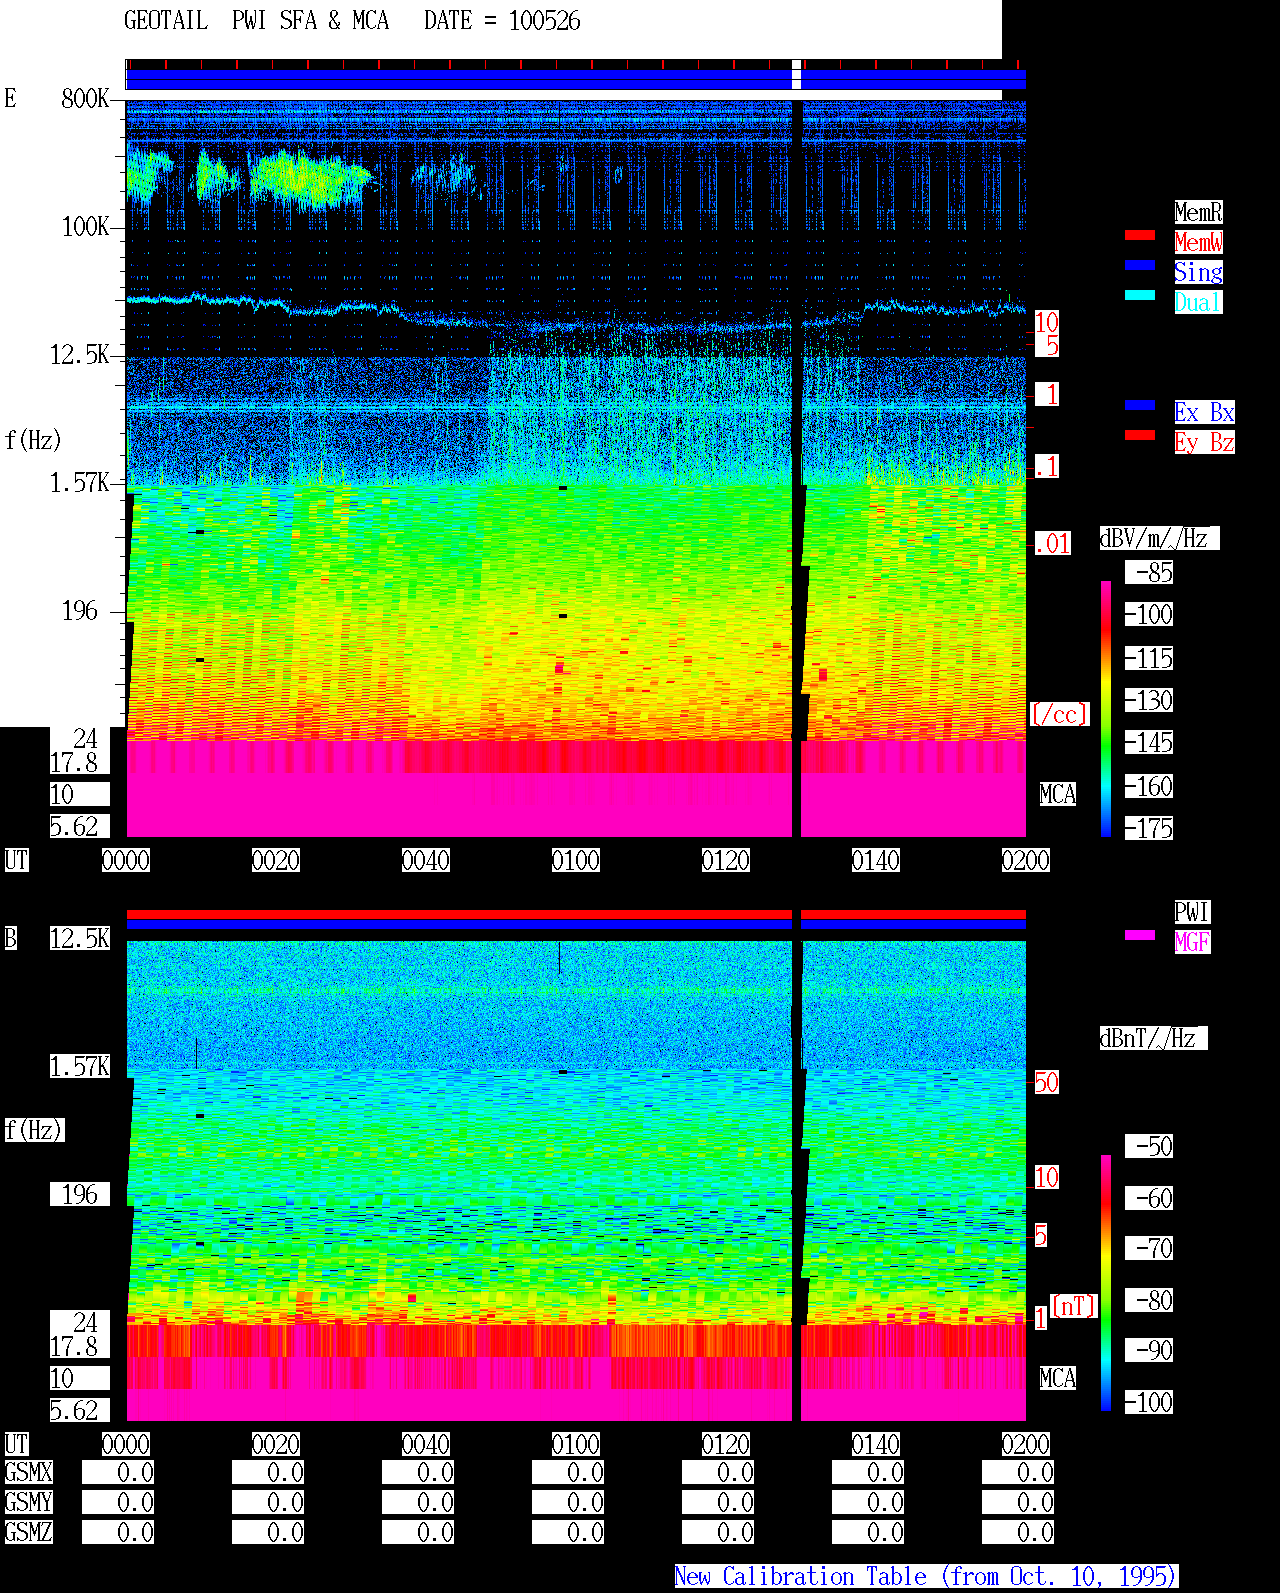Viewport: 1280px width, 1593px height.
Task: Click the E panel 0100 time label
Action: point(575,860)
